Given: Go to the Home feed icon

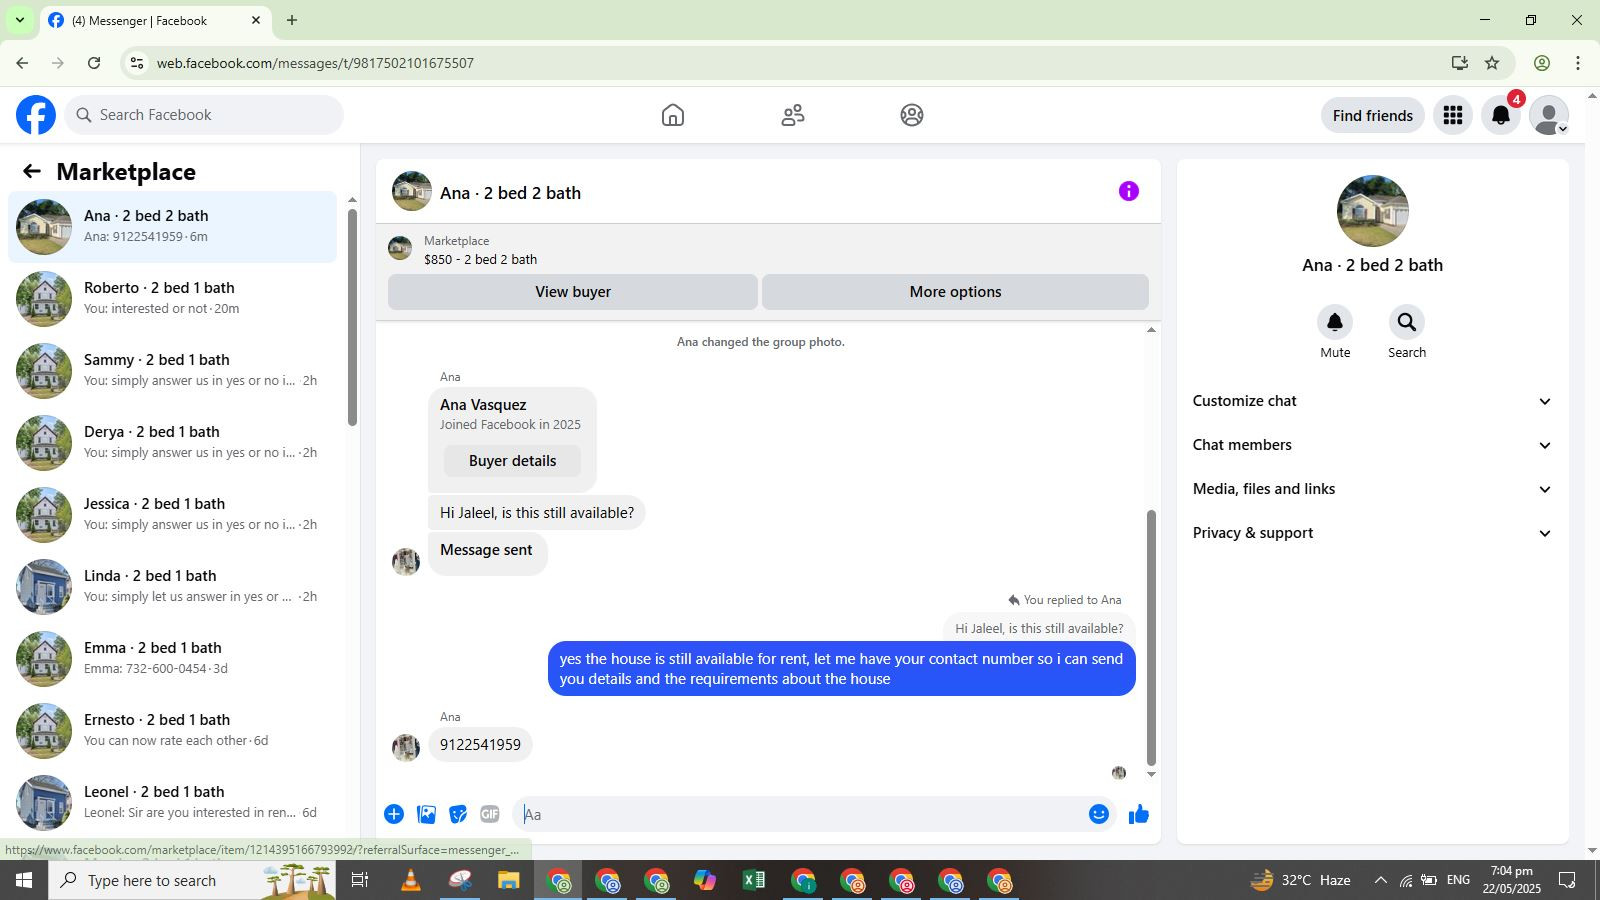Looking at the screenshot, I should pos(673,115).
